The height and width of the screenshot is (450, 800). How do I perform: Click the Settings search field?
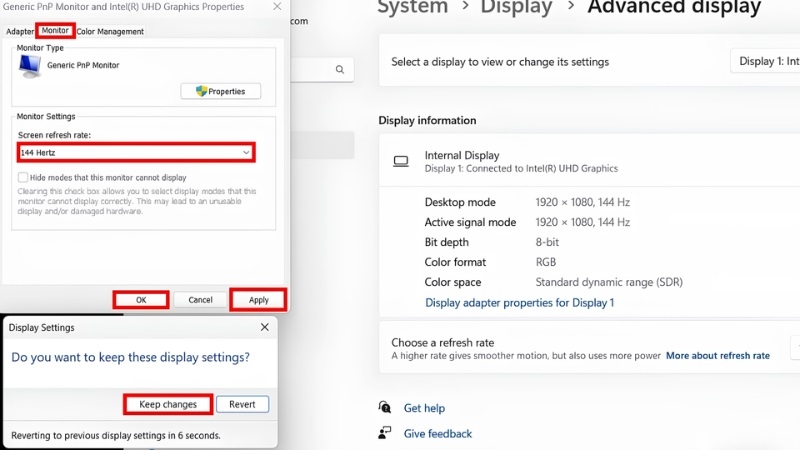click(x=322, y=69)
